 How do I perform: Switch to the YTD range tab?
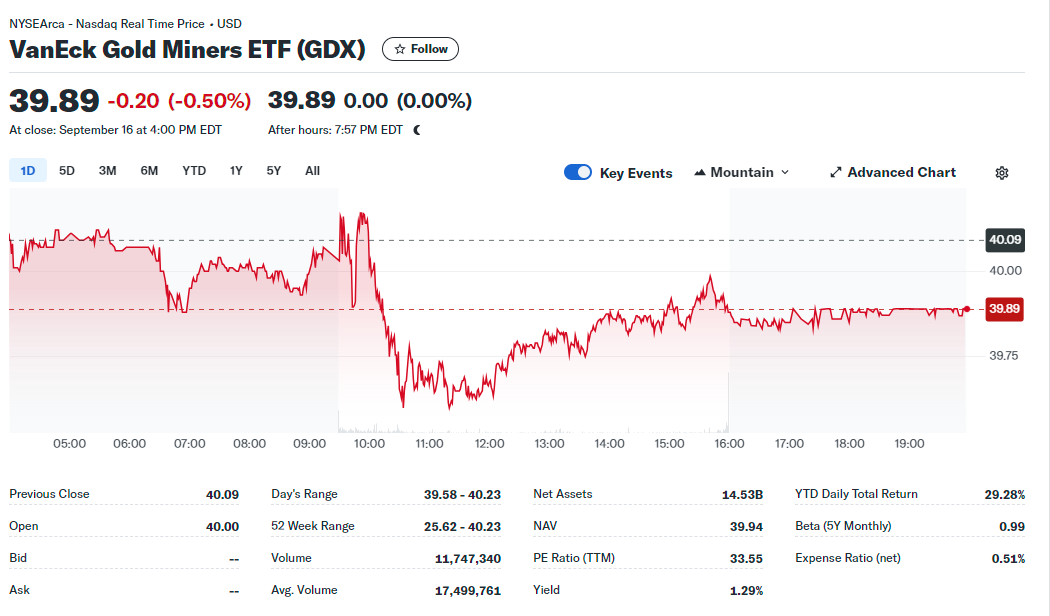tap(194, 171)
